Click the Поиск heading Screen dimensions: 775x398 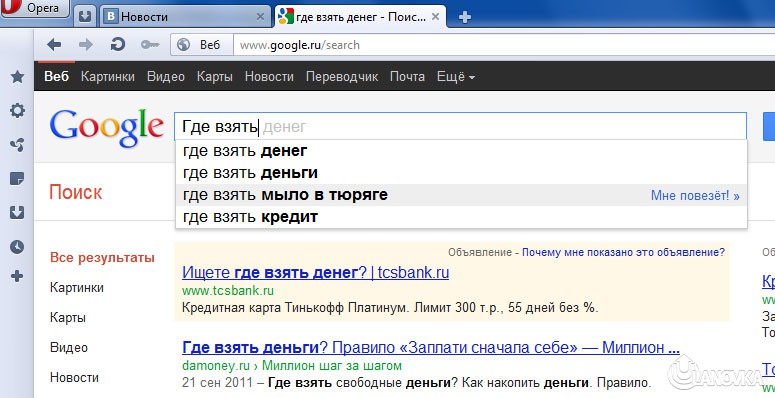pos(76,192)
